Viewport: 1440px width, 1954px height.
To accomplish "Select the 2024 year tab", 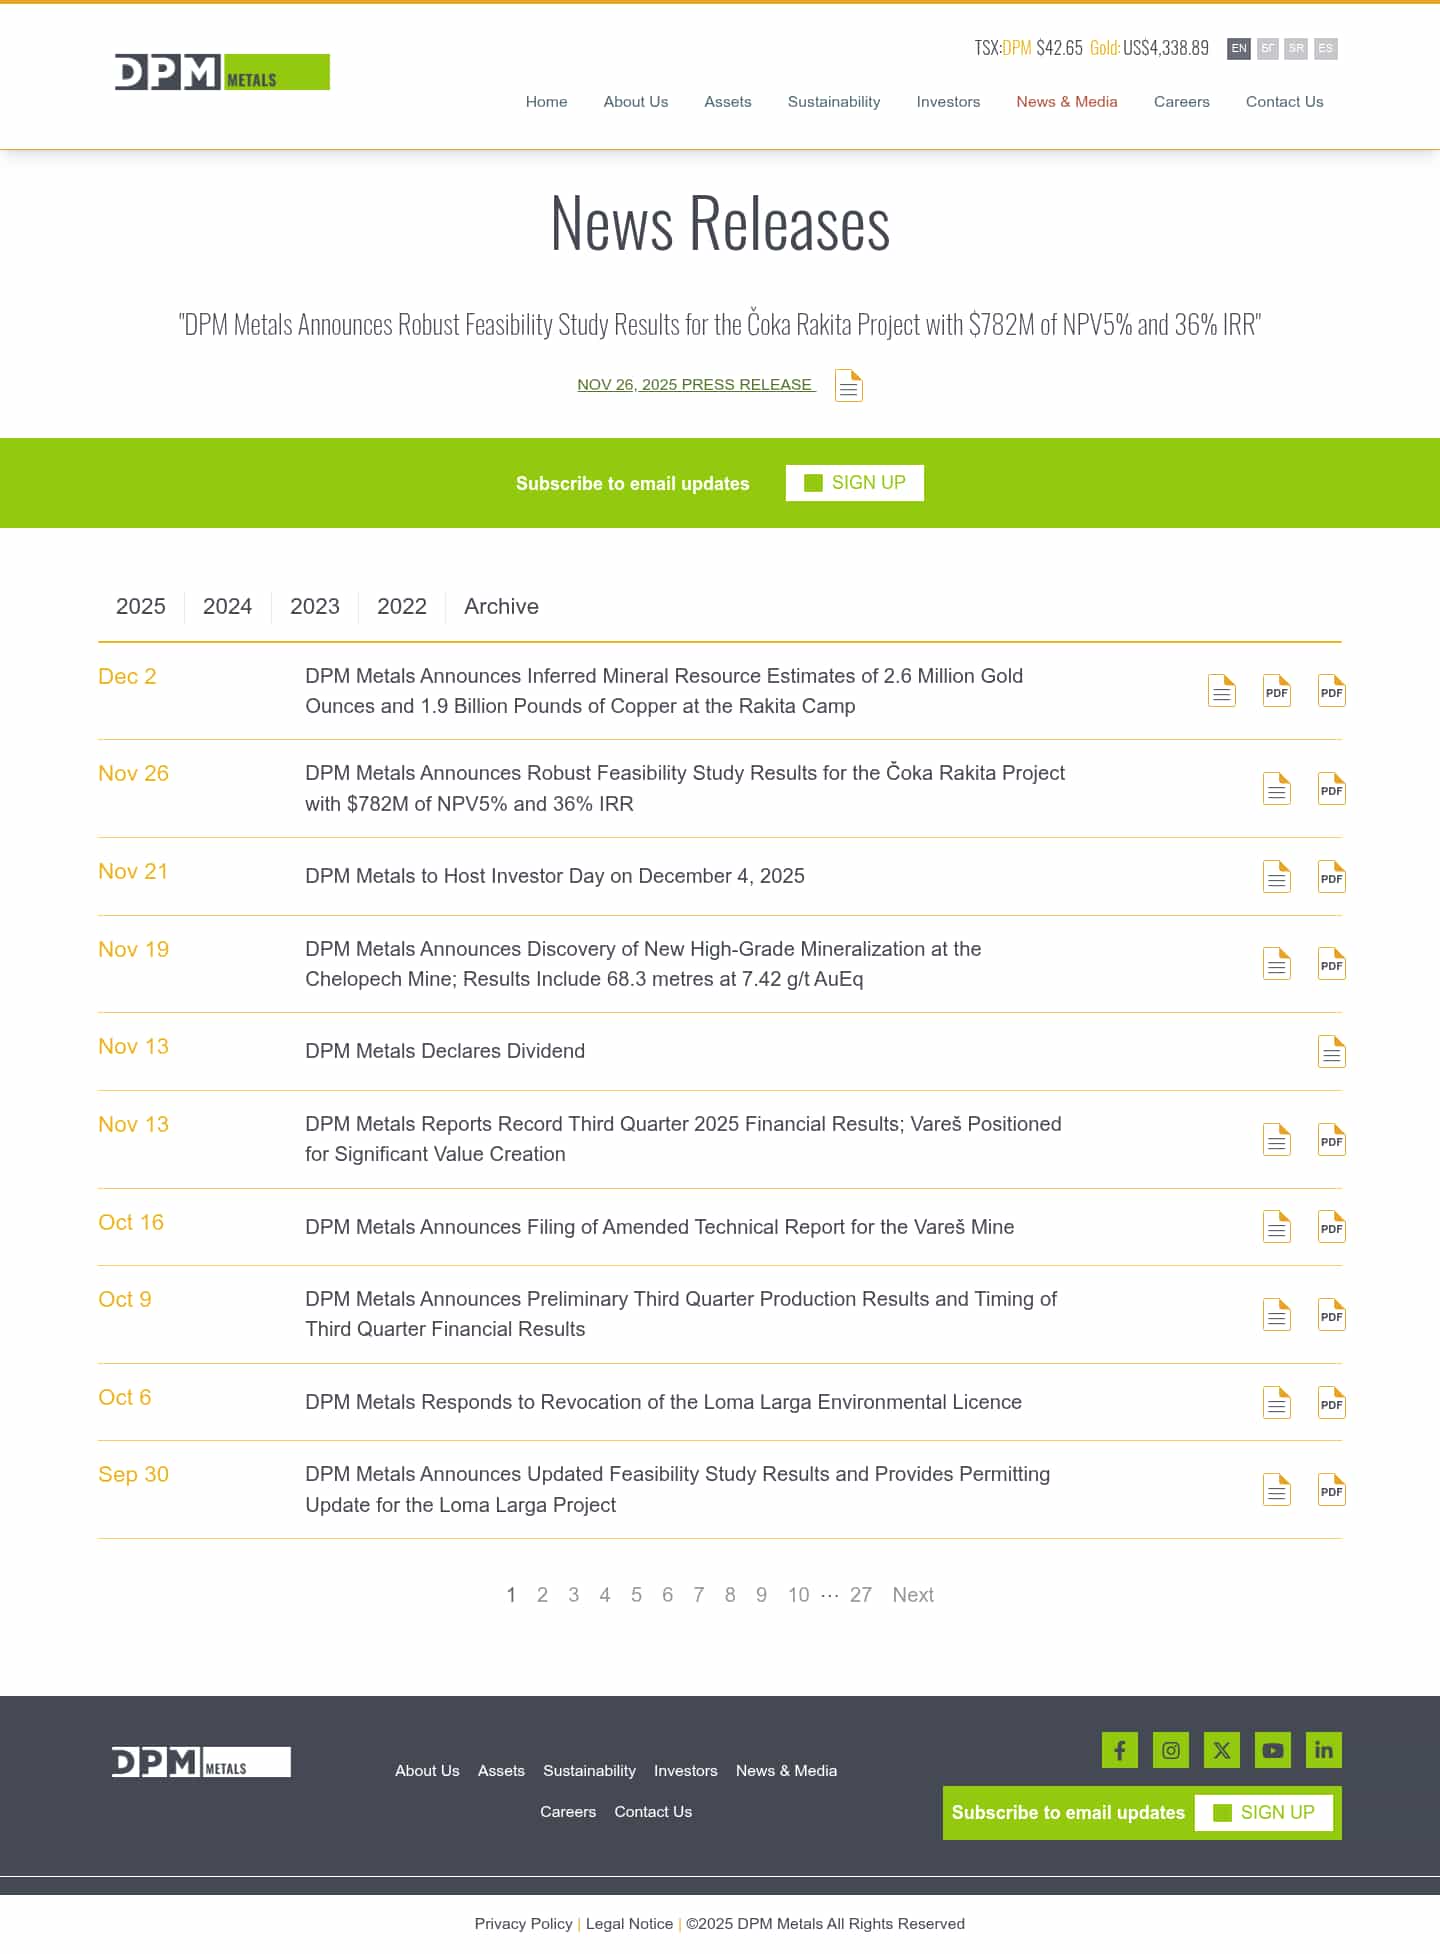I will (x=228, y=606).
